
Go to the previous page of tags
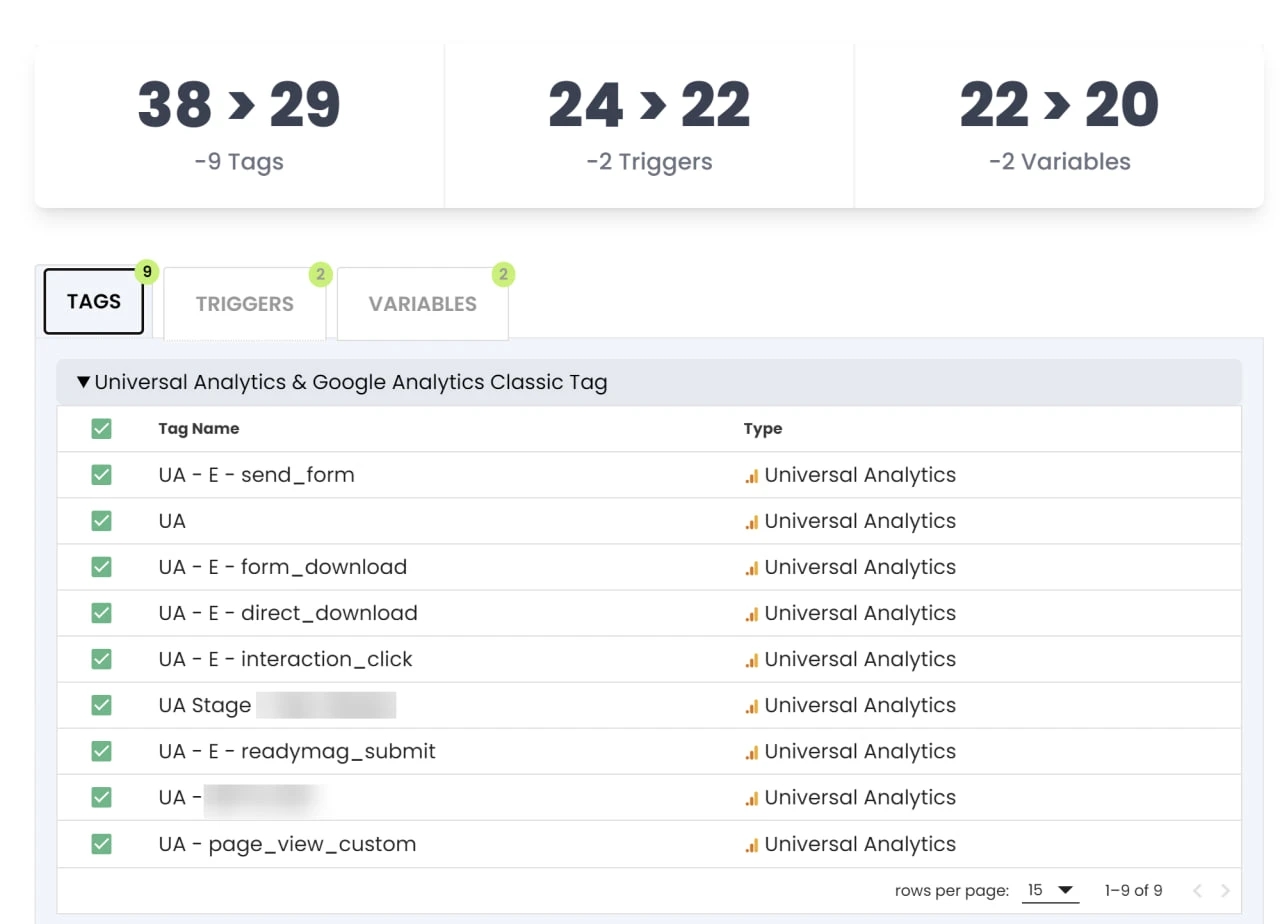tap(1197, 890)
